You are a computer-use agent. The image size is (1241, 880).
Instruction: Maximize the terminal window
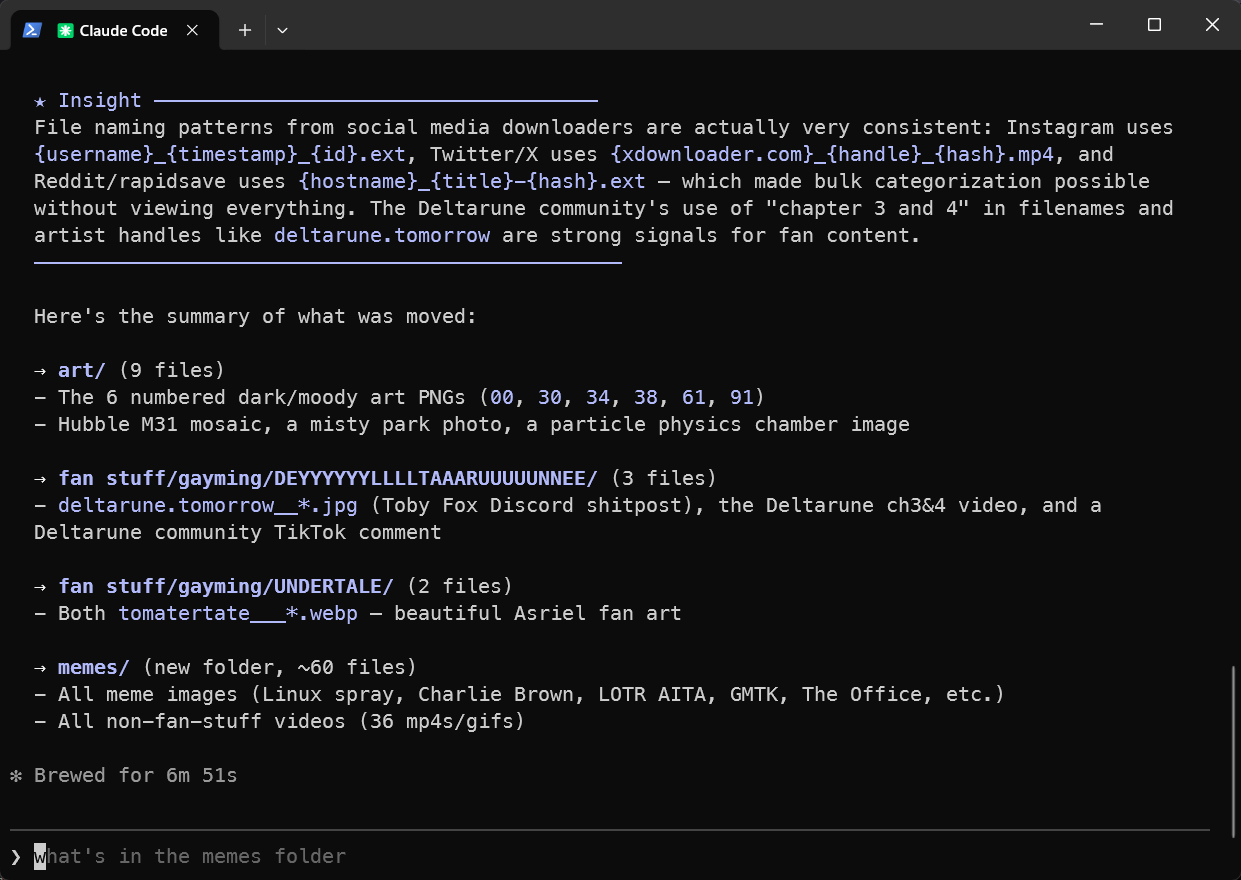coord(1154,25)
